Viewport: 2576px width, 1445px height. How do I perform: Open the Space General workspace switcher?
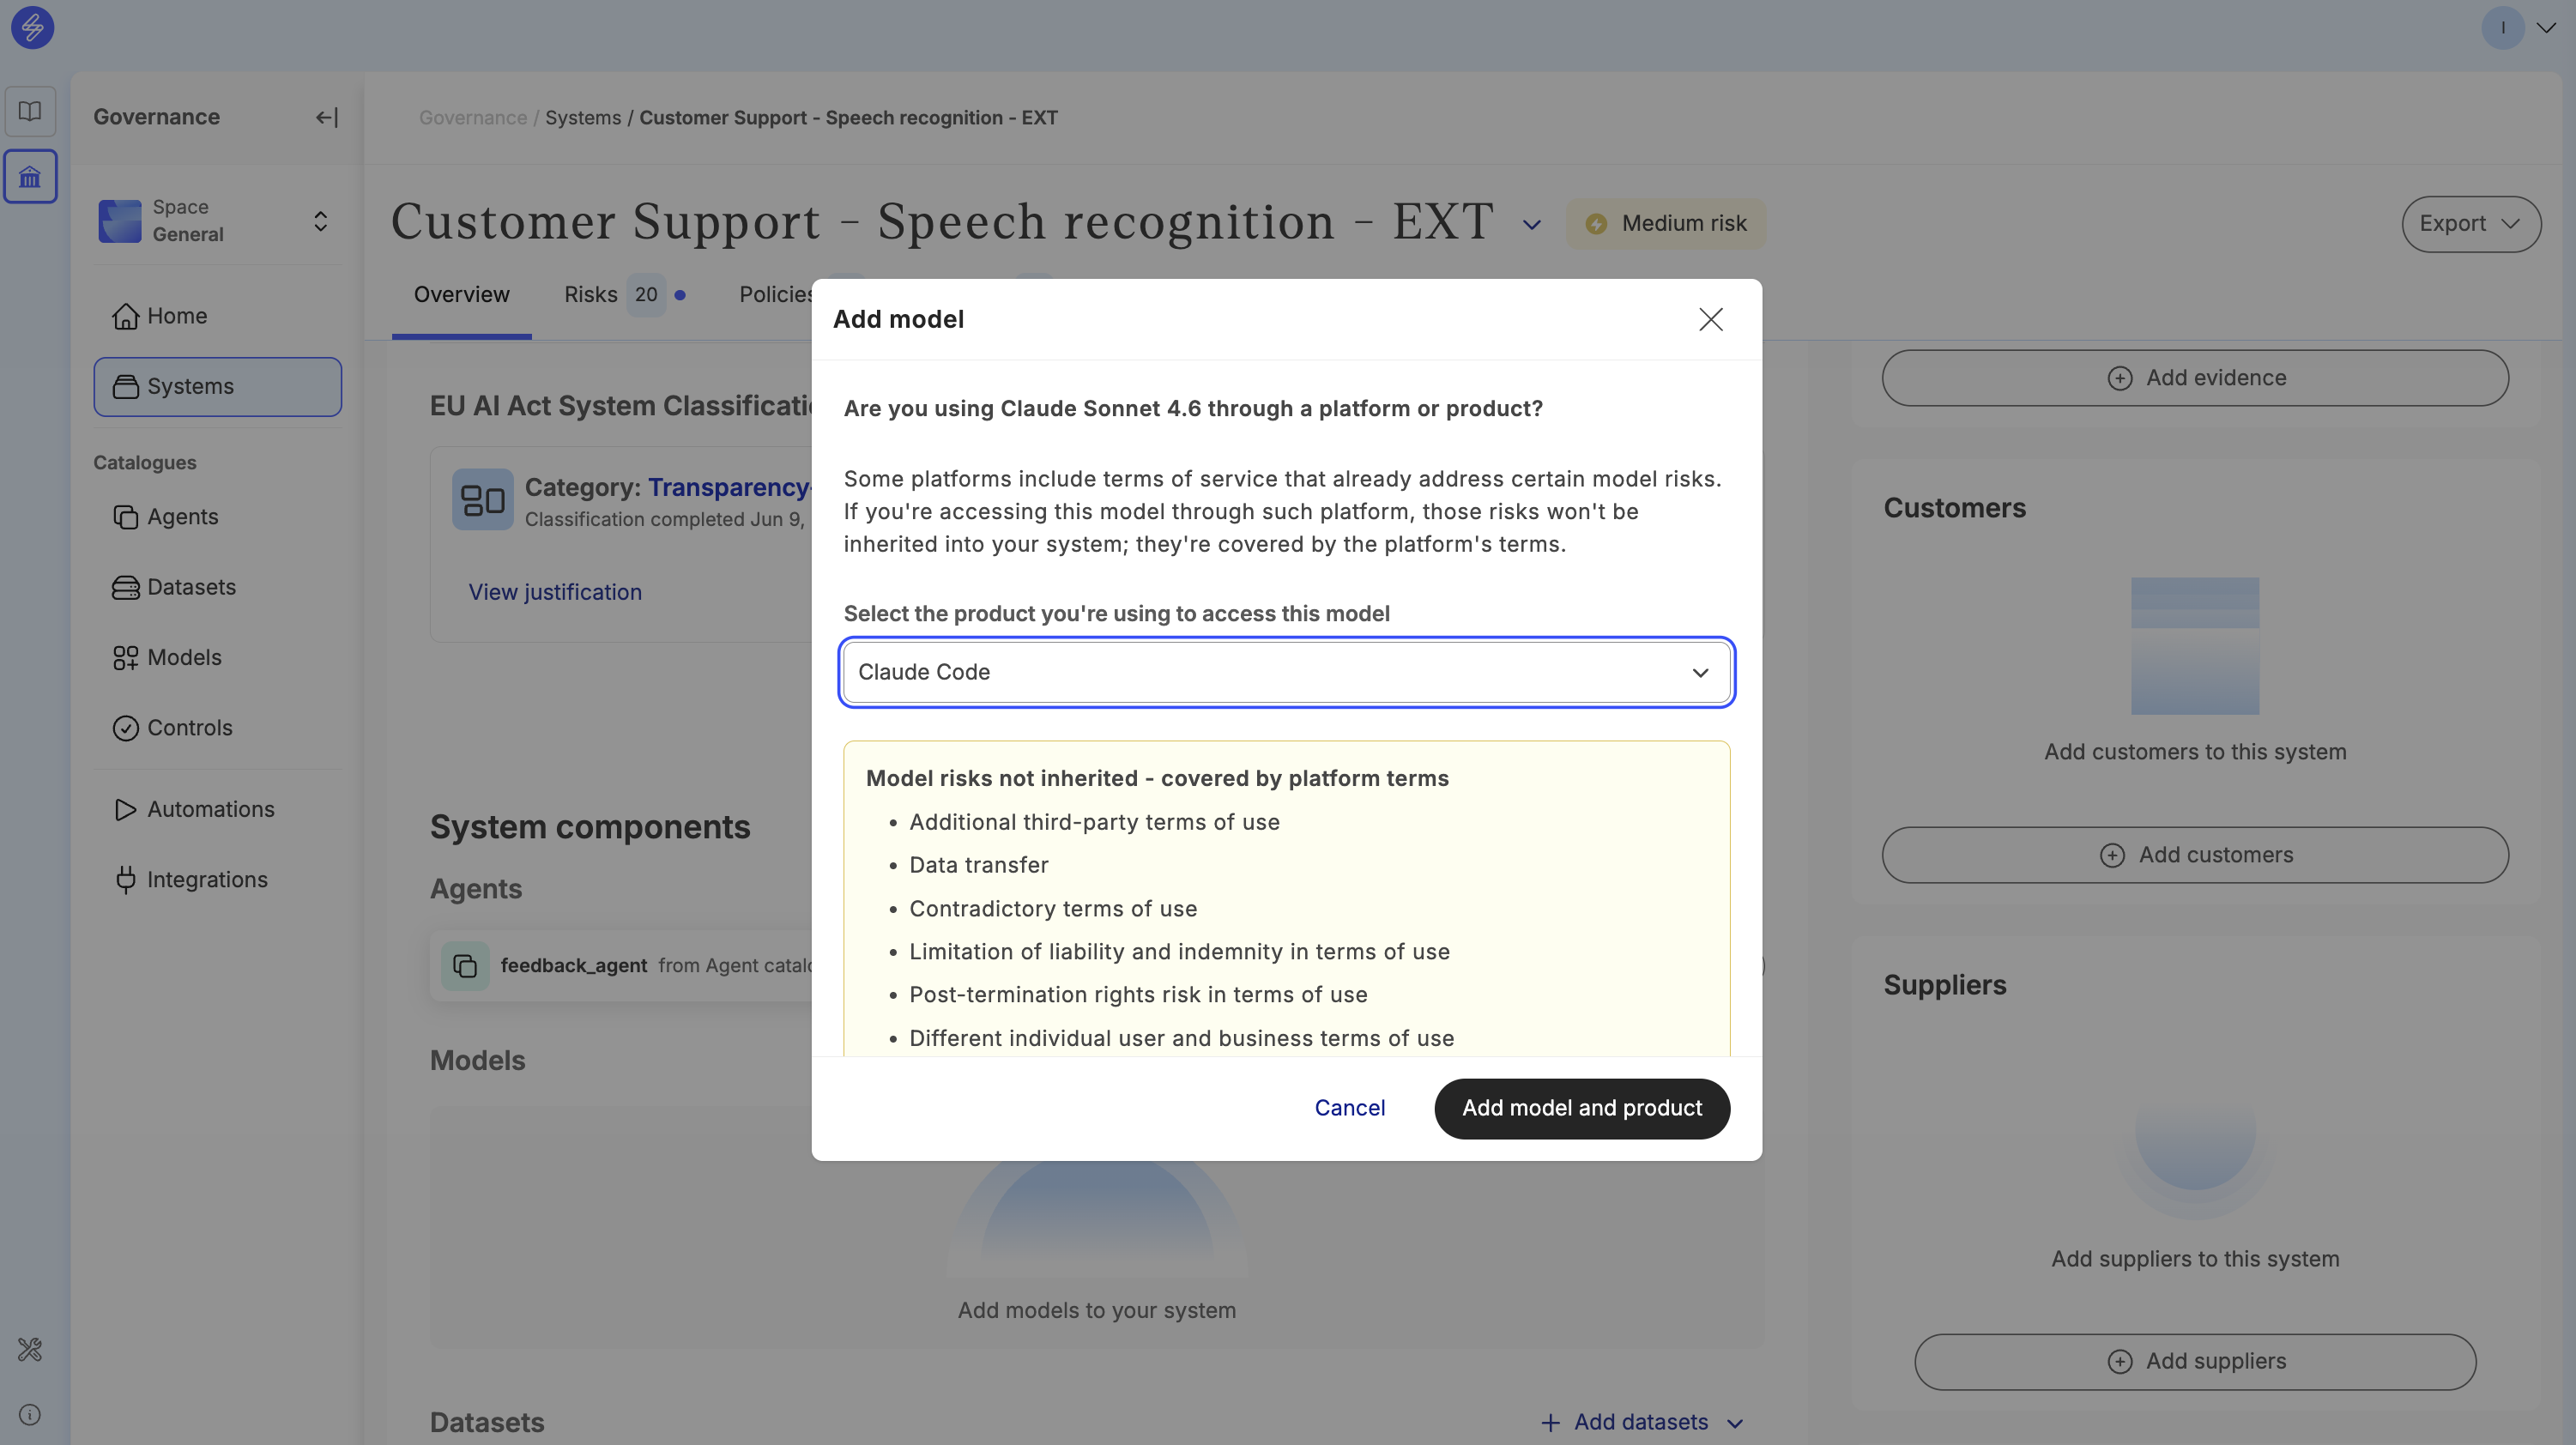(217, 221)
